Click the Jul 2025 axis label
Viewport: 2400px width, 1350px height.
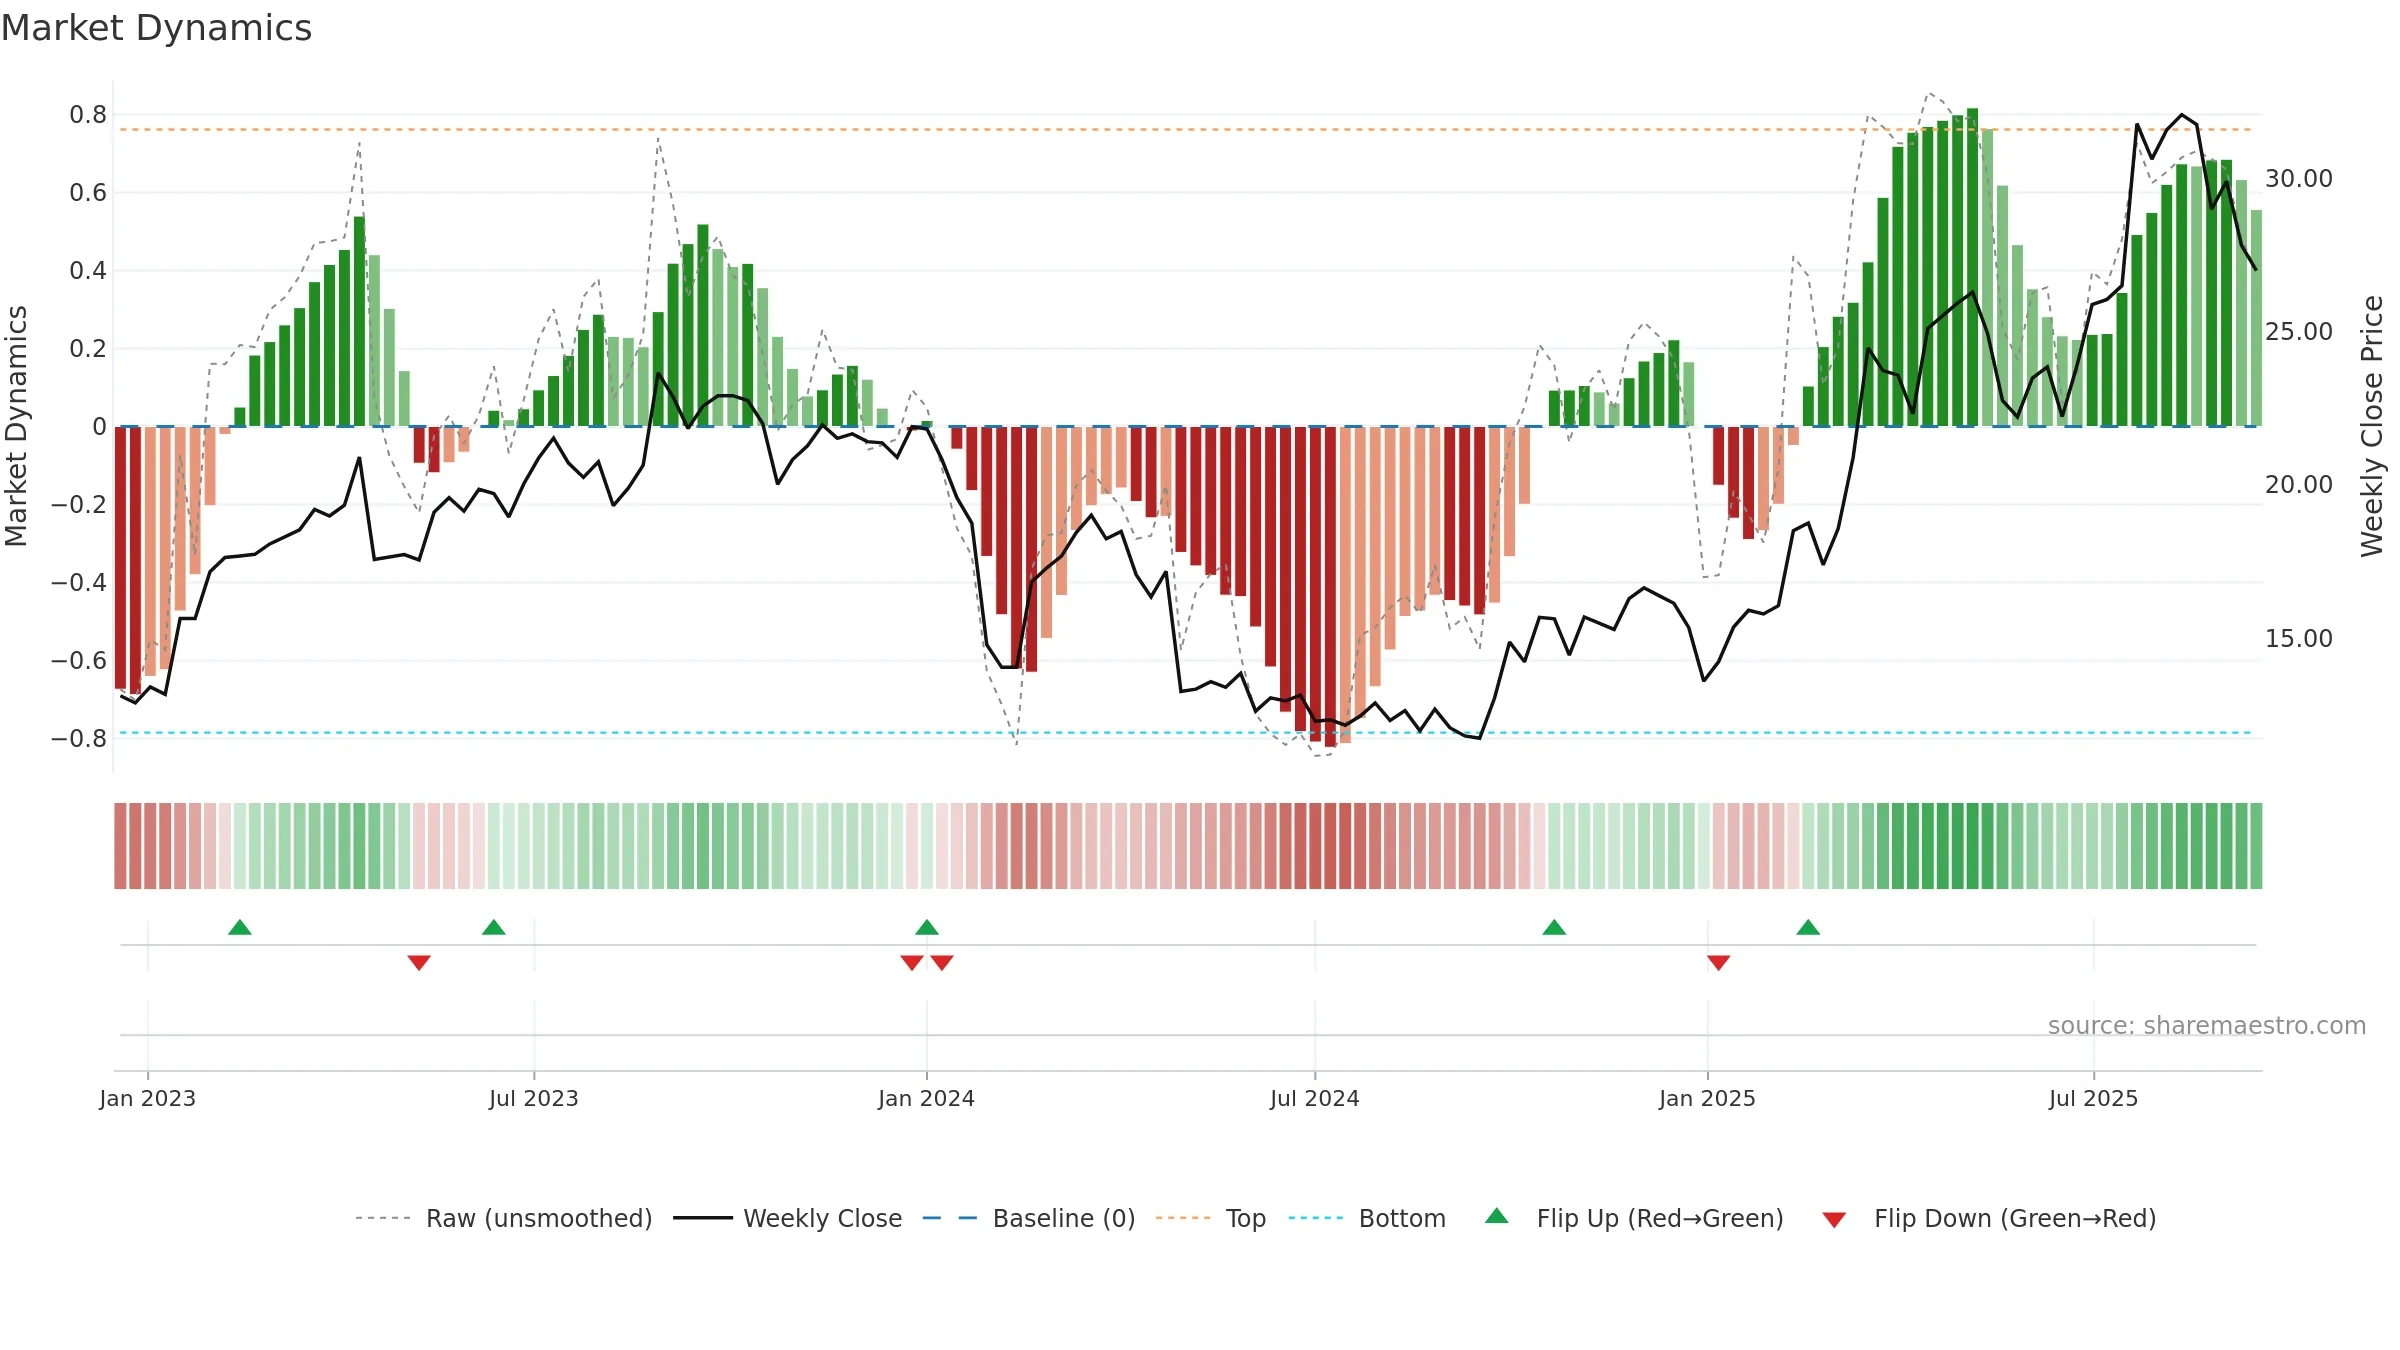coord(2094,1098)
